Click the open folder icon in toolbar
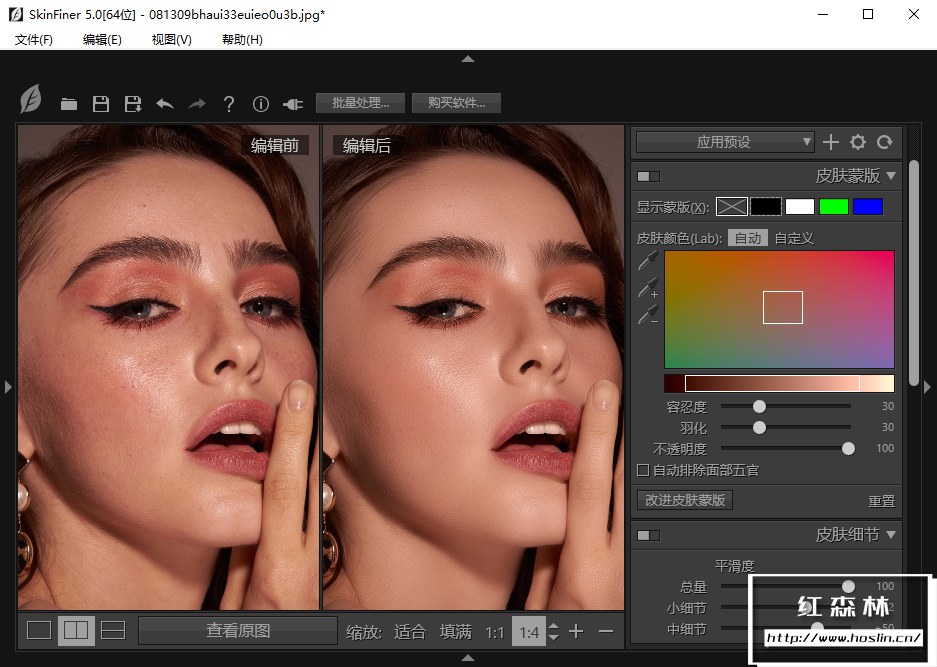Viewport: 937px width, 667px height. click(x=69, y=104)
